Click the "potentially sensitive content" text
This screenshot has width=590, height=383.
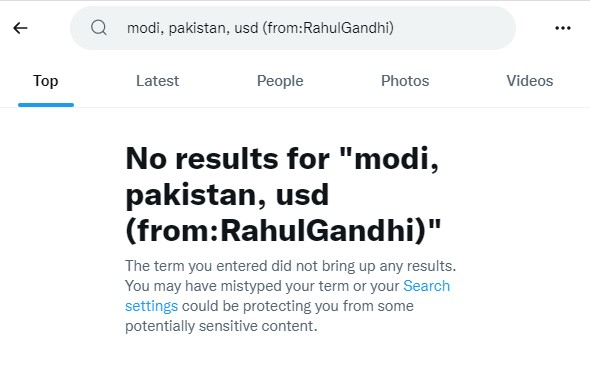(x=220, y=326)
